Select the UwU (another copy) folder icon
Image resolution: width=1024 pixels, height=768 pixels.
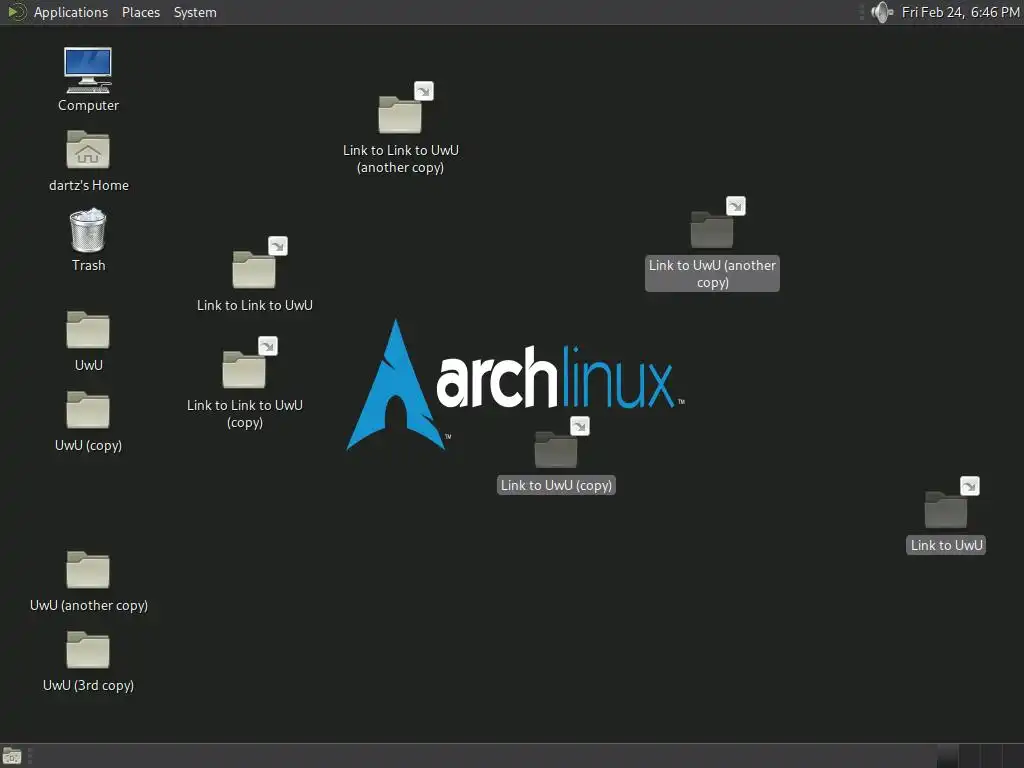pos(88,570)
